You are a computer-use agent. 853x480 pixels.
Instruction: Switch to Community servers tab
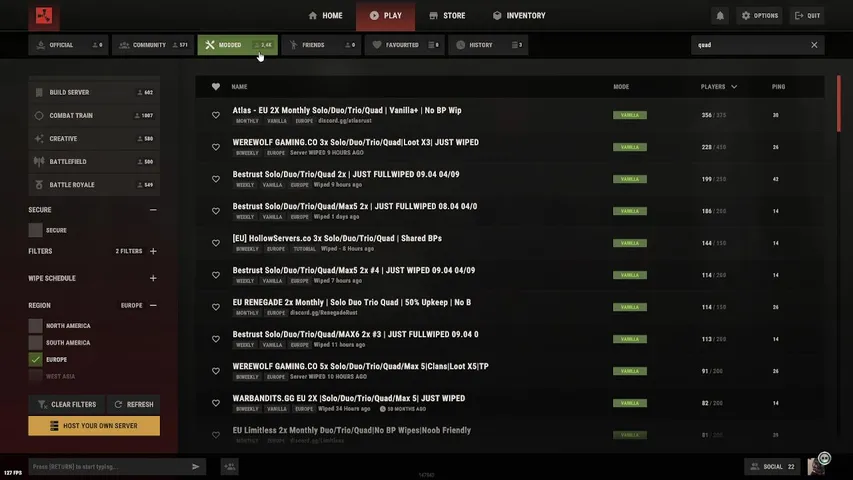[x=152, y=45]
